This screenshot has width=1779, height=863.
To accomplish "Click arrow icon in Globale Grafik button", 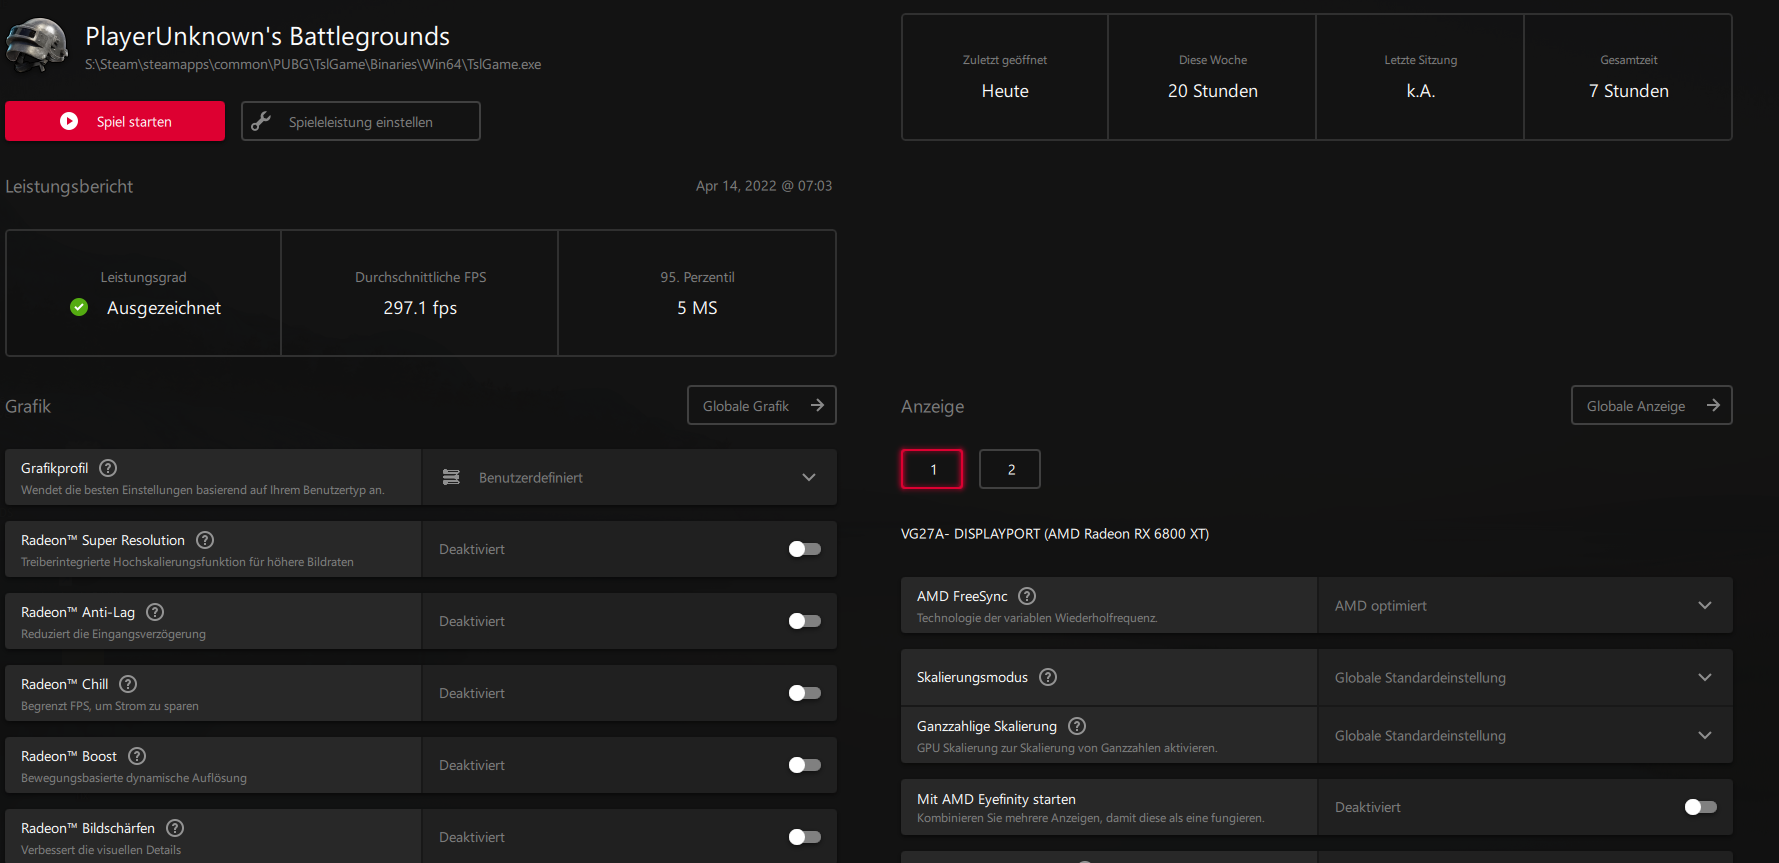I will pyautogui.click(x=817, y=405).
